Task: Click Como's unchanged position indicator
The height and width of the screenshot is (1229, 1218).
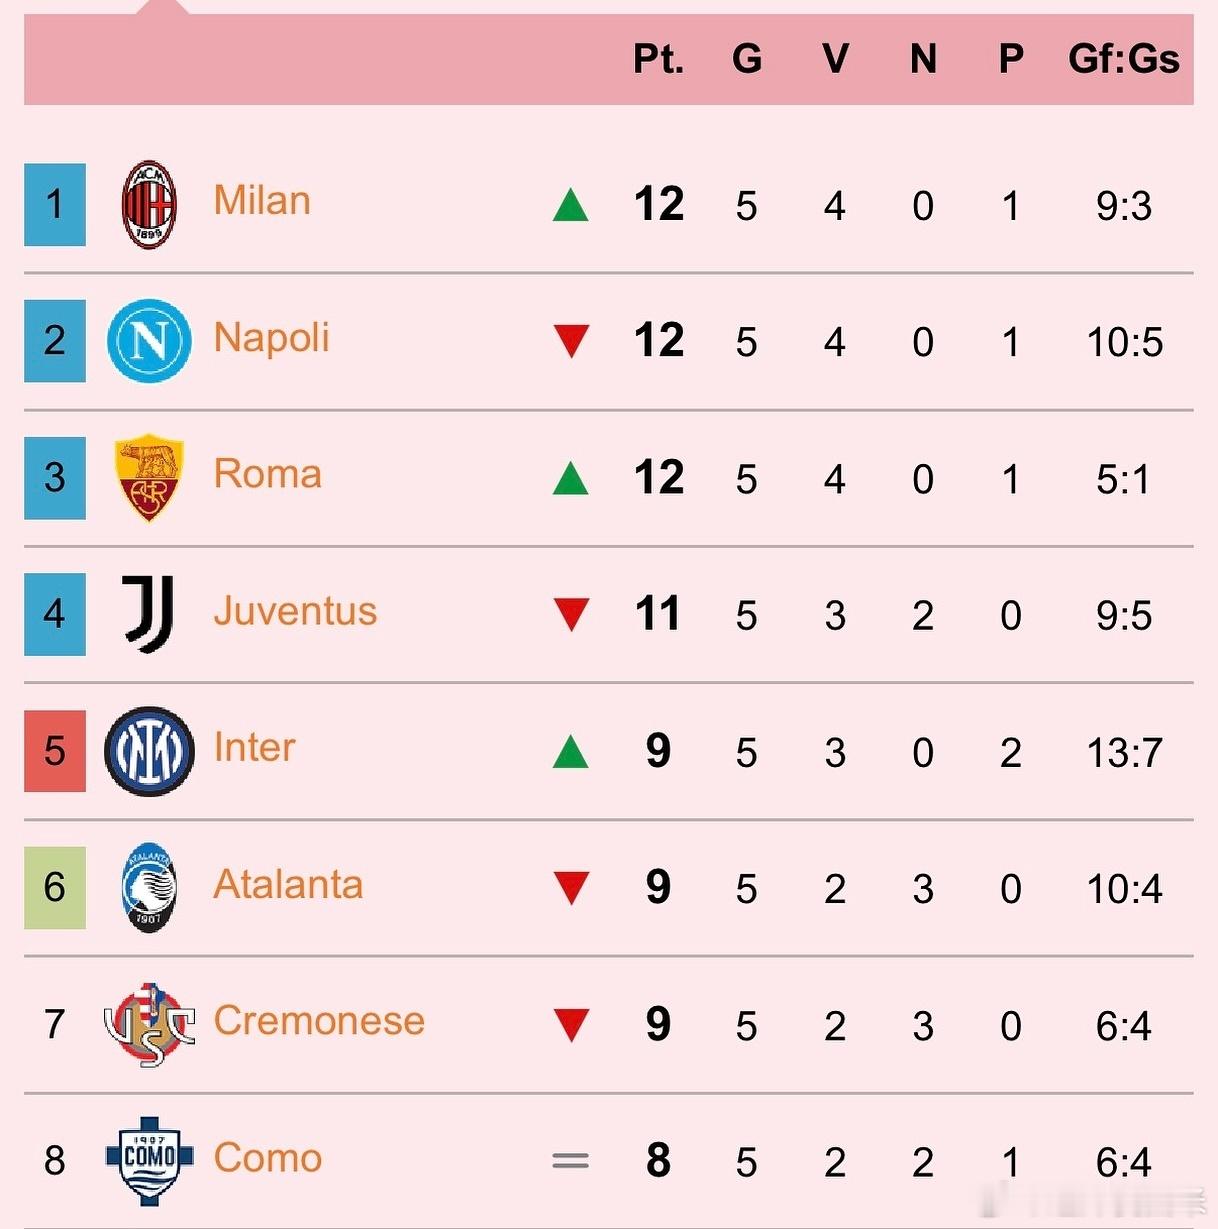Action: coord(571,1161)
